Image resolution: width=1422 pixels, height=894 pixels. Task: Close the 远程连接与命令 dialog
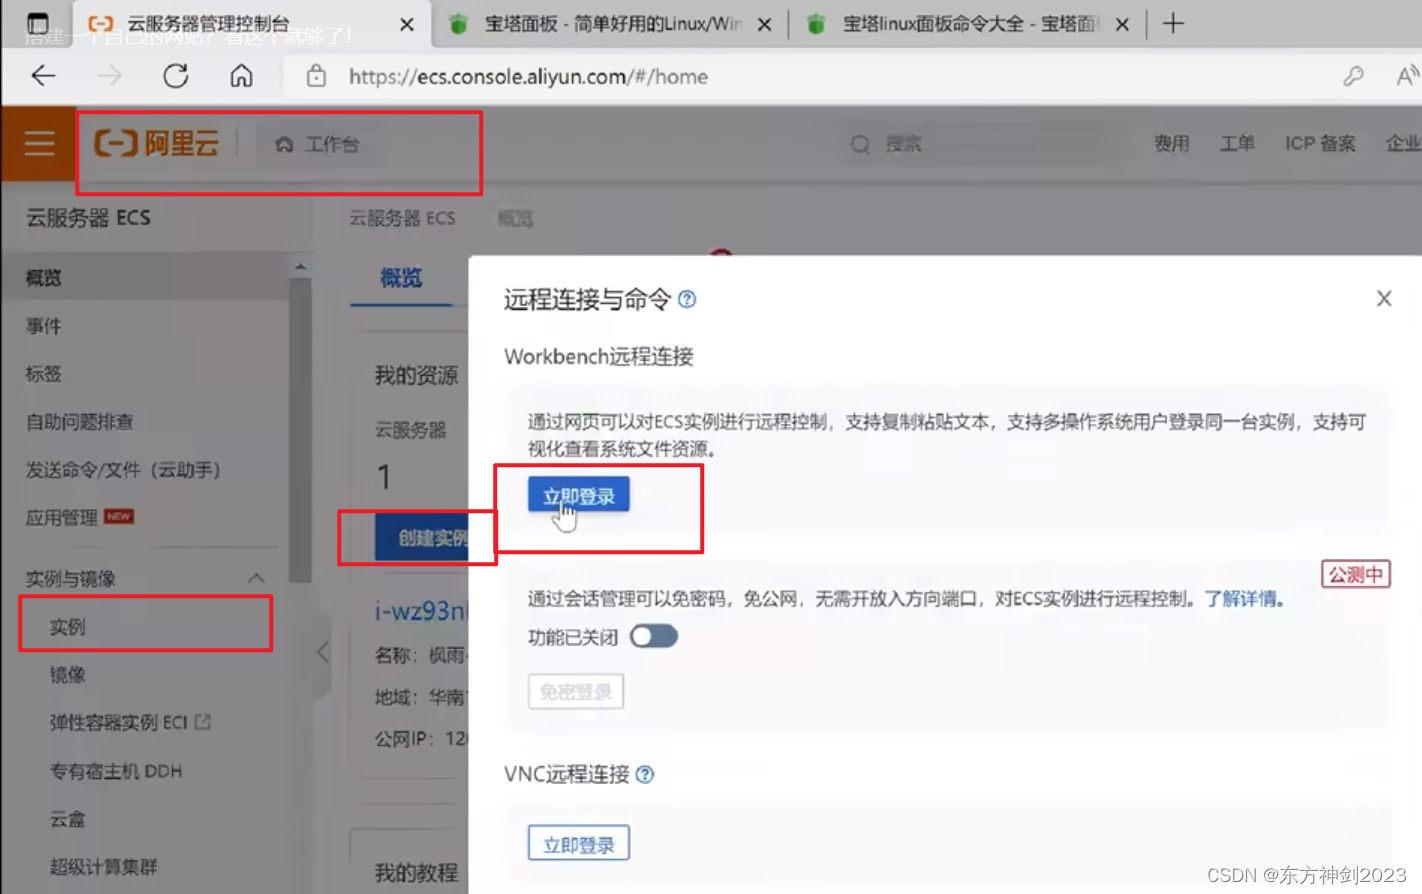(x=1384, y=298)
